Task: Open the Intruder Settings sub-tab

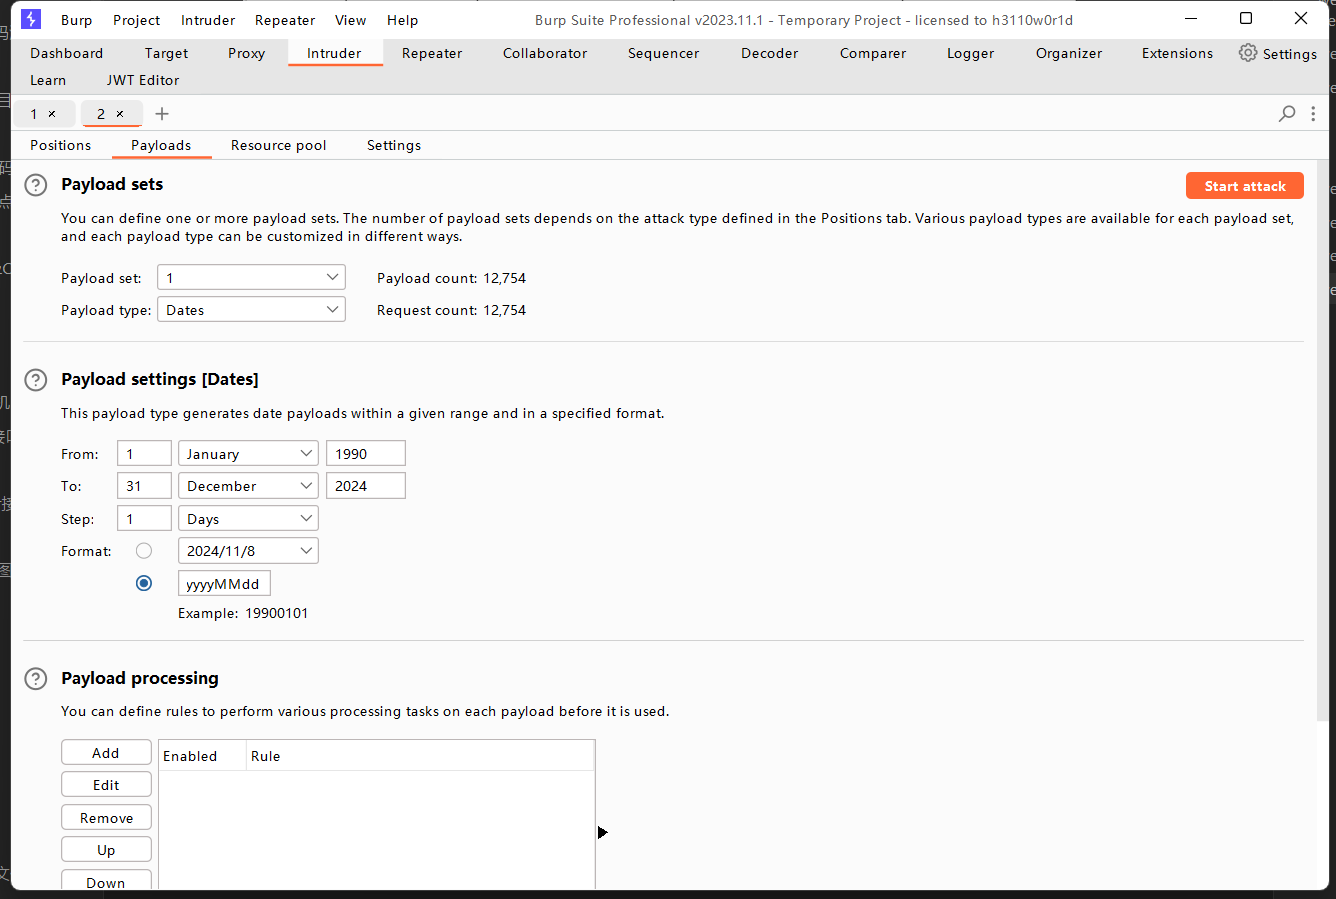Action: point(394,145)
